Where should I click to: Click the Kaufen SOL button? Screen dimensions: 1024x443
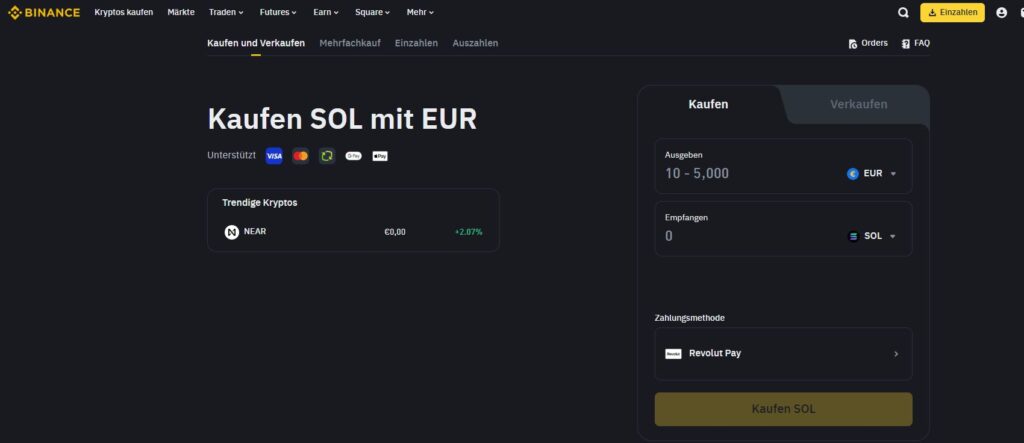point(783,409)
